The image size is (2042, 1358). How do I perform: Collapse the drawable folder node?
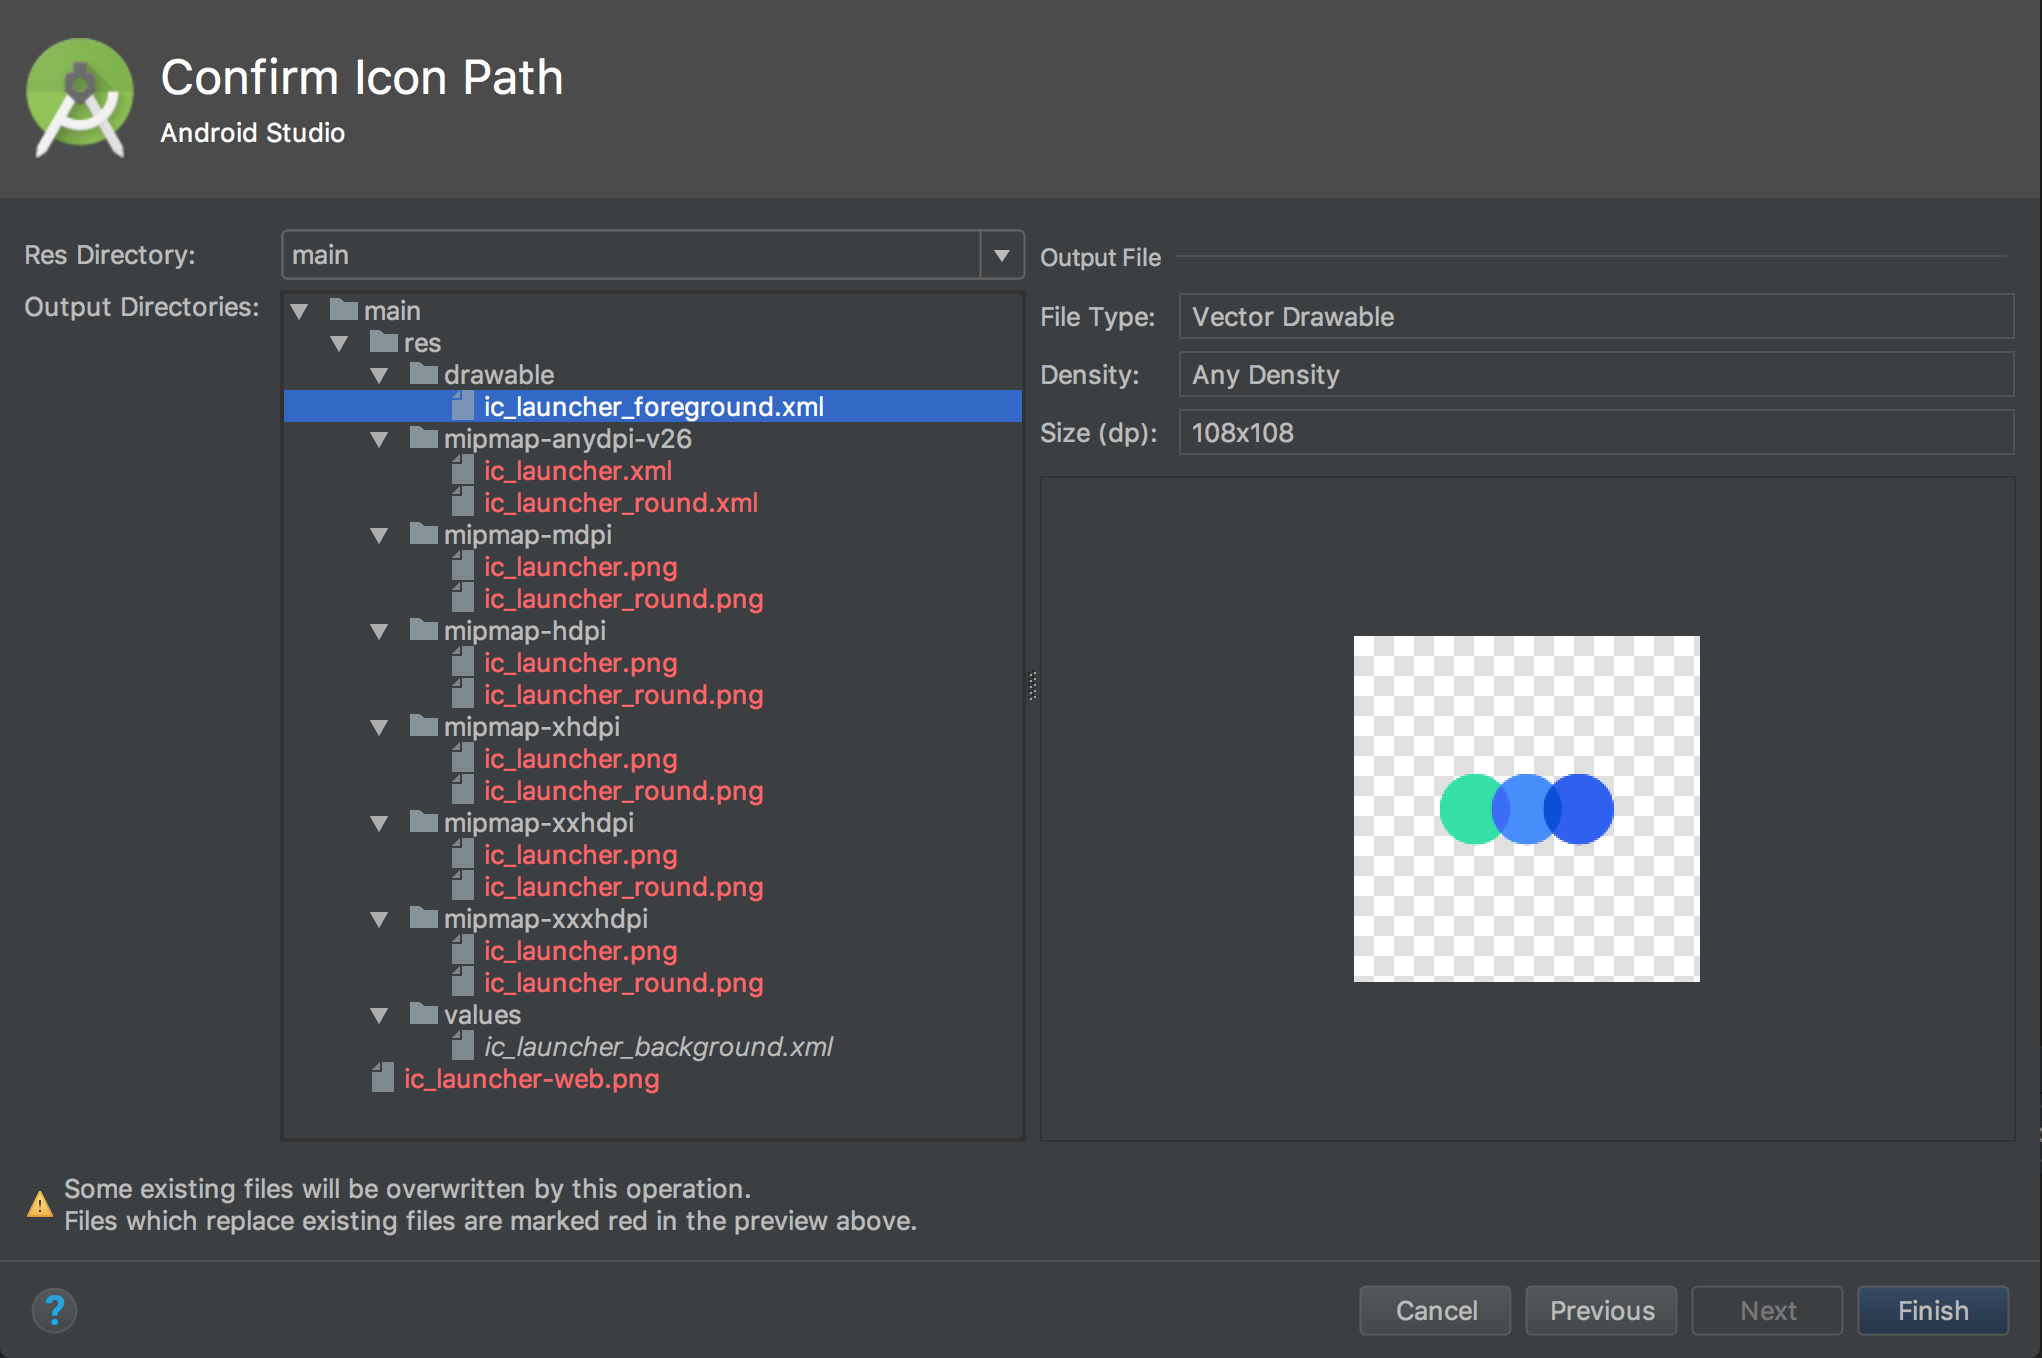(379, 375)
